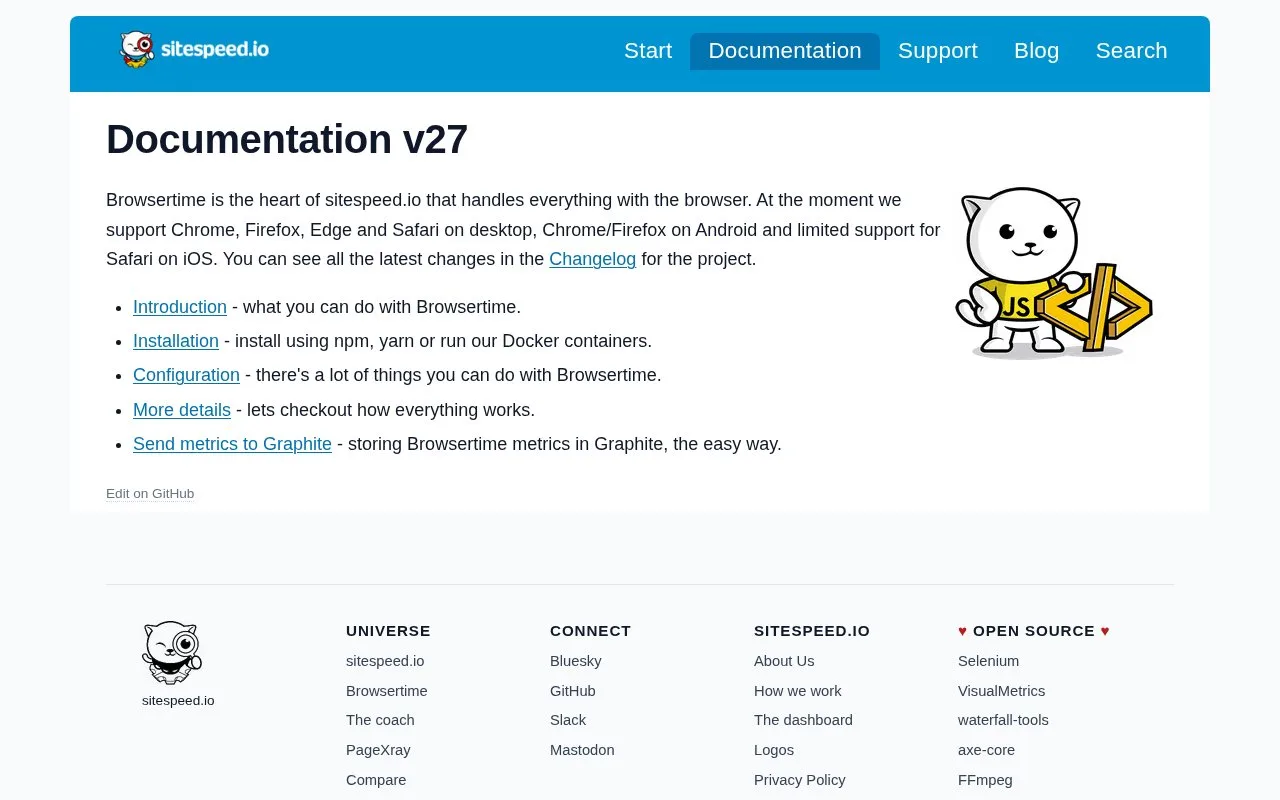Go to Support in the top navigation

(x=938, y=51)
